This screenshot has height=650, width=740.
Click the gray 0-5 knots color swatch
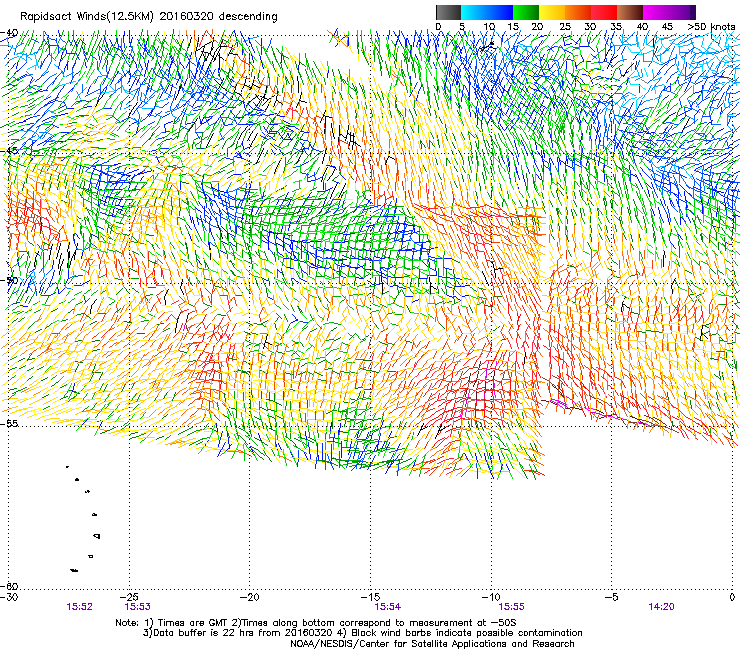pos(448,12)
